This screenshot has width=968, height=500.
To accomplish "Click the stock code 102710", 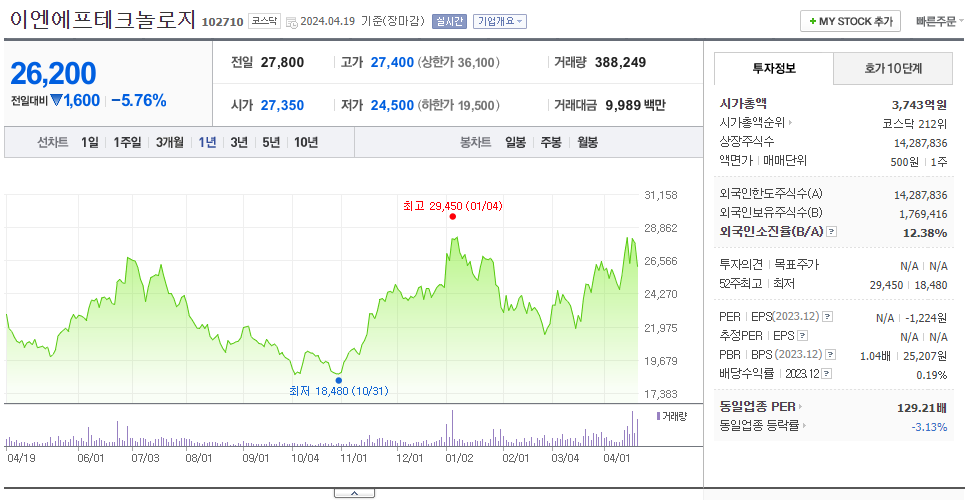I will tap(223, 22).
